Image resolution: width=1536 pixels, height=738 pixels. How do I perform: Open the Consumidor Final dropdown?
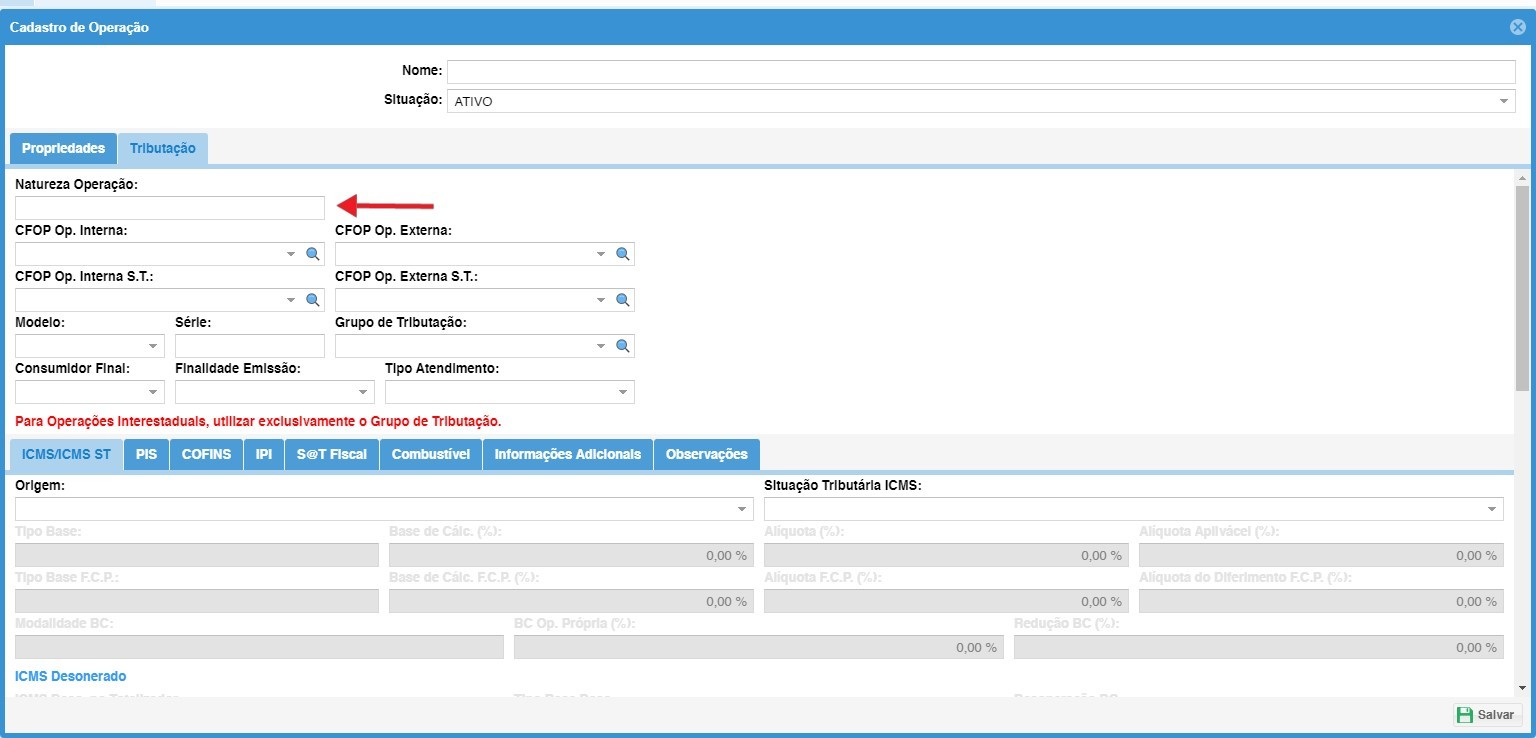coord(153,392)
